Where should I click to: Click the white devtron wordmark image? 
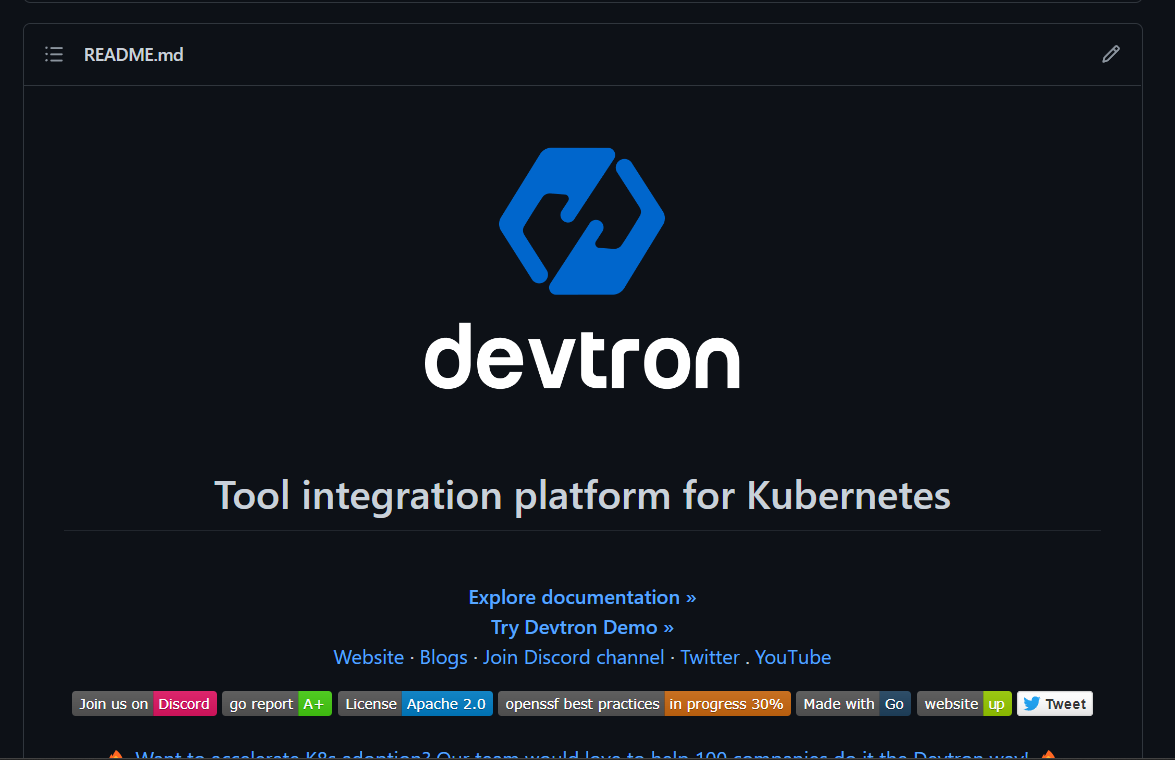pos(582,356)
